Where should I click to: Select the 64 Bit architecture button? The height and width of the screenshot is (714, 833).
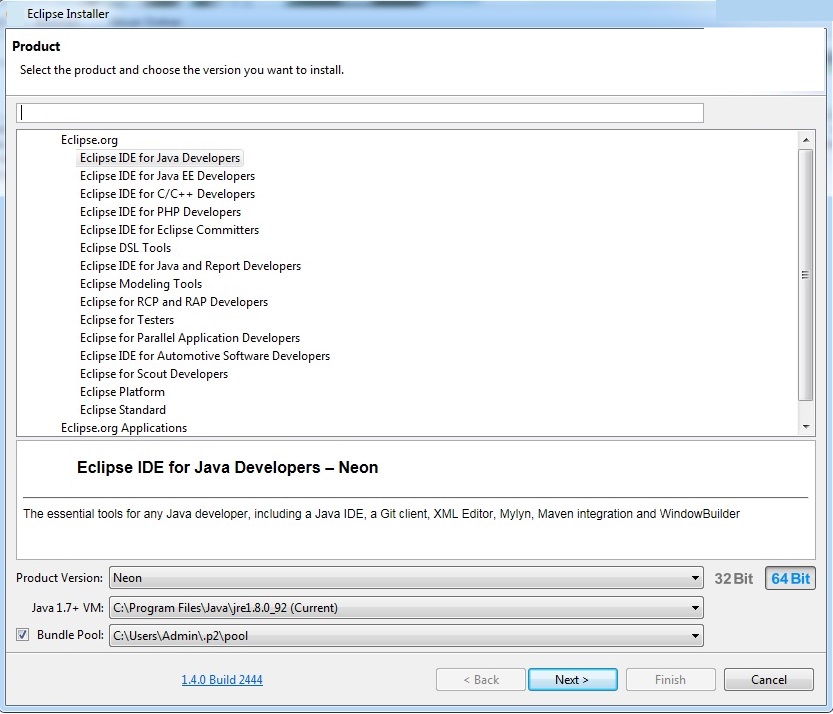point(790,579)
